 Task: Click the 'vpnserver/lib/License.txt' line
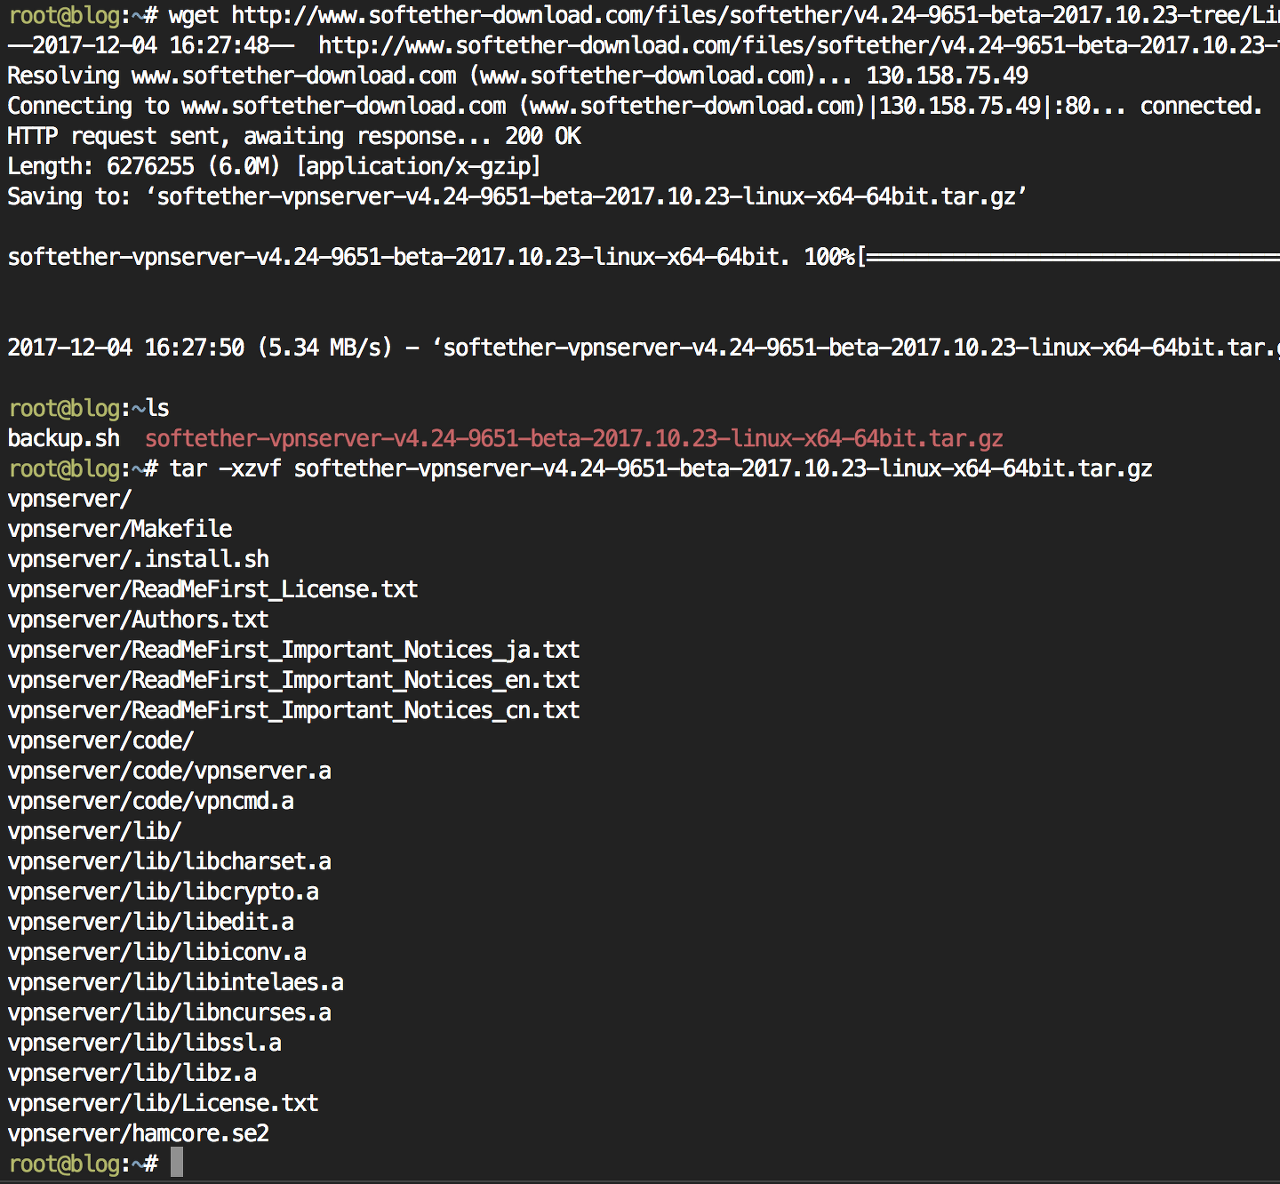click(x=163, y=1103)
